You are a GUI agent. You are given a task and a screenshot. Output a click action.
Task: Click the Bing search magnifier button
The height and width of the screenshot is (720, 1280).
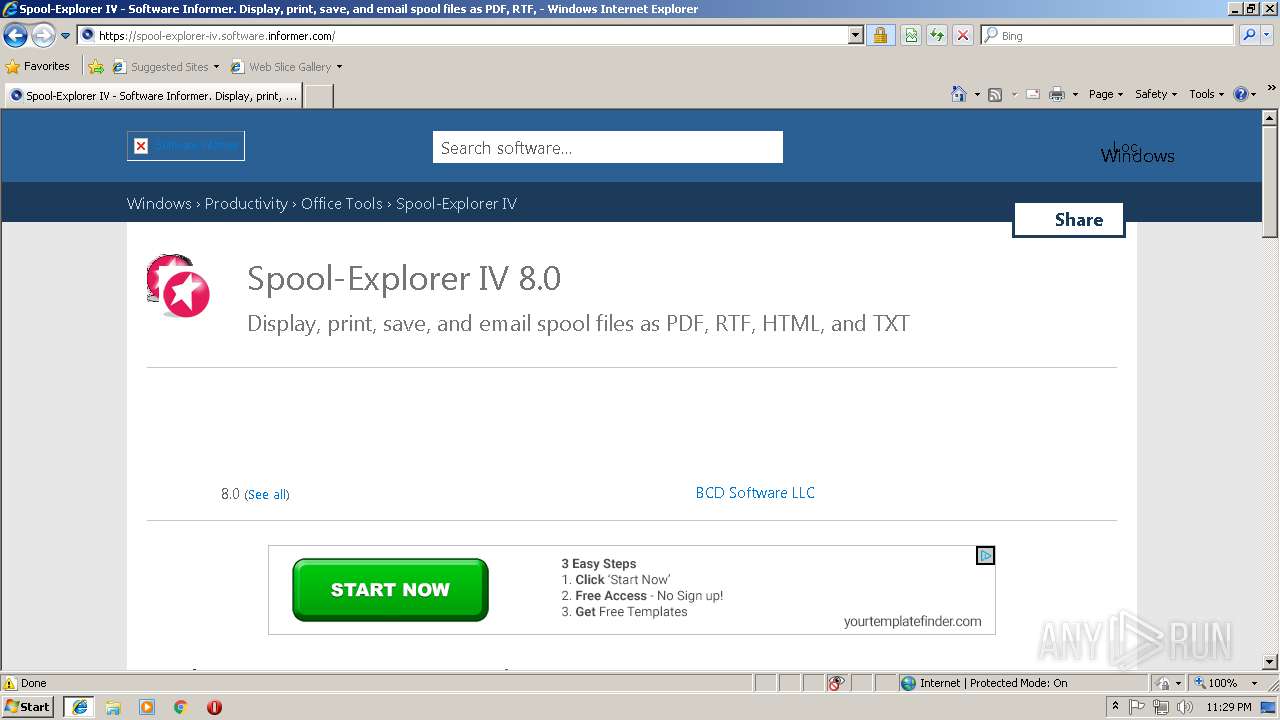(x=1249, y=35)
